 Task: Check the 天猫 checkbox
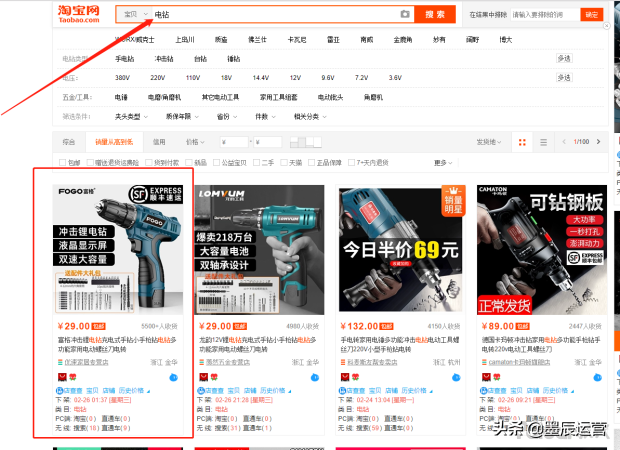(284, 163)
